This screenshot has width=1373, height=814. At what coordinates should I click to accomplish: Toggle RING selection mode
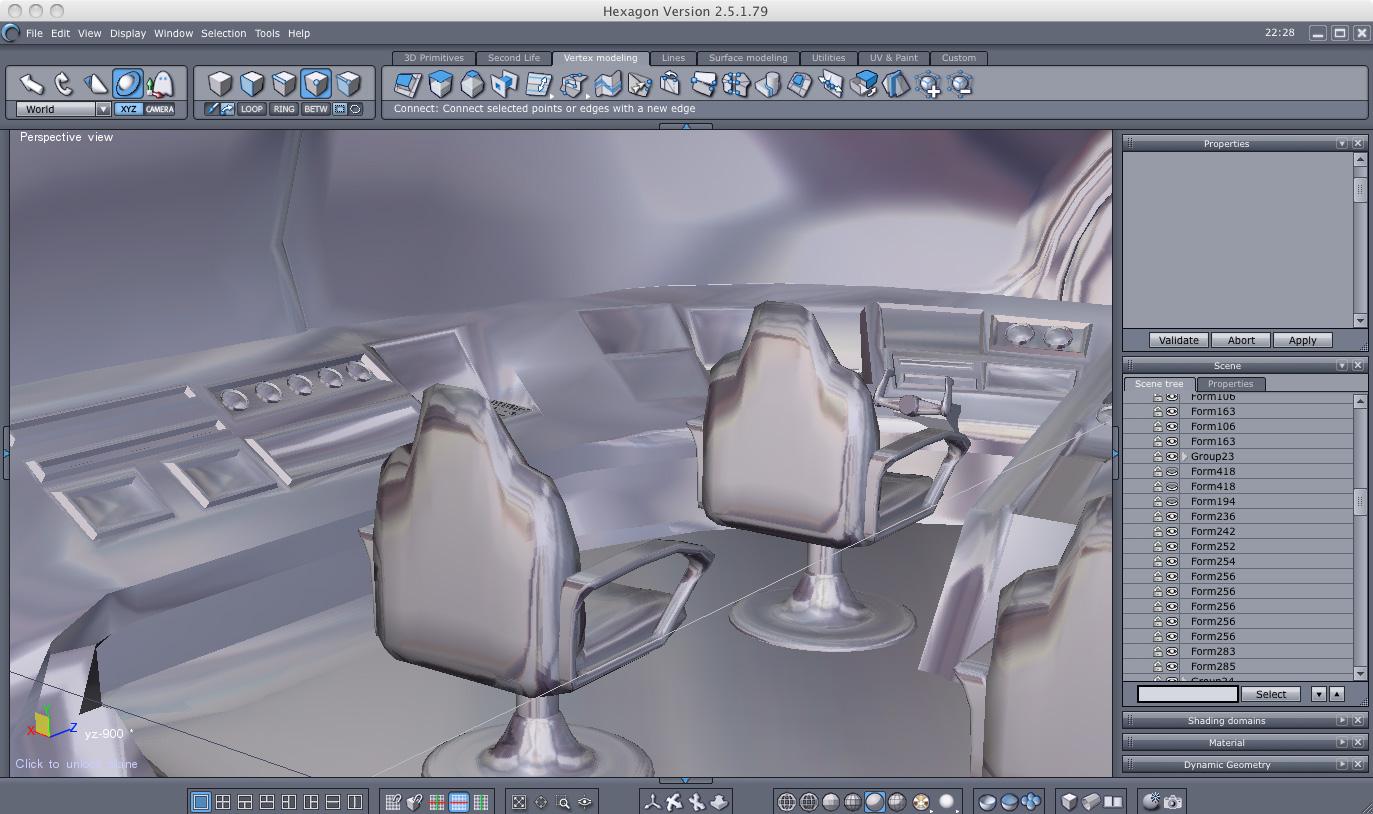[284, 109]
